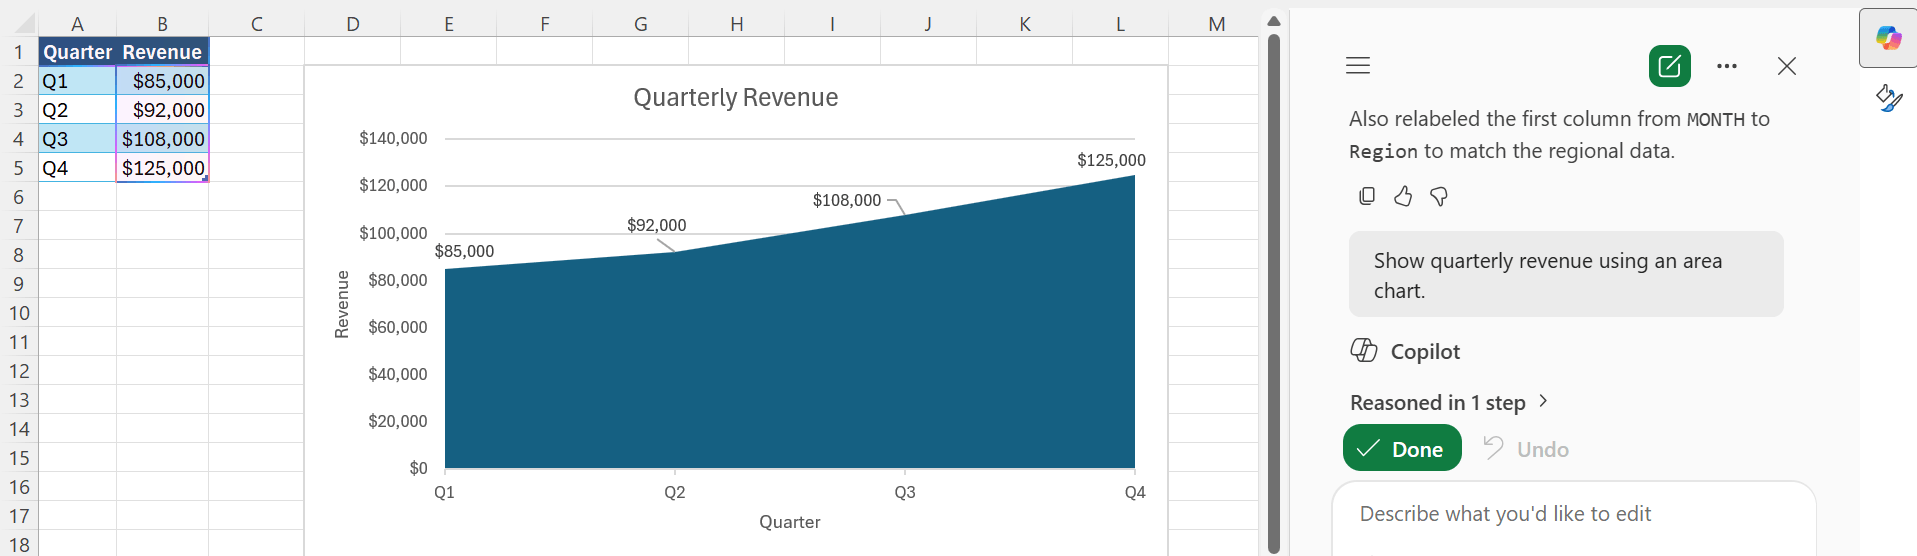Select the Quarterly Revenue chart title

click(x=736, y=97)
